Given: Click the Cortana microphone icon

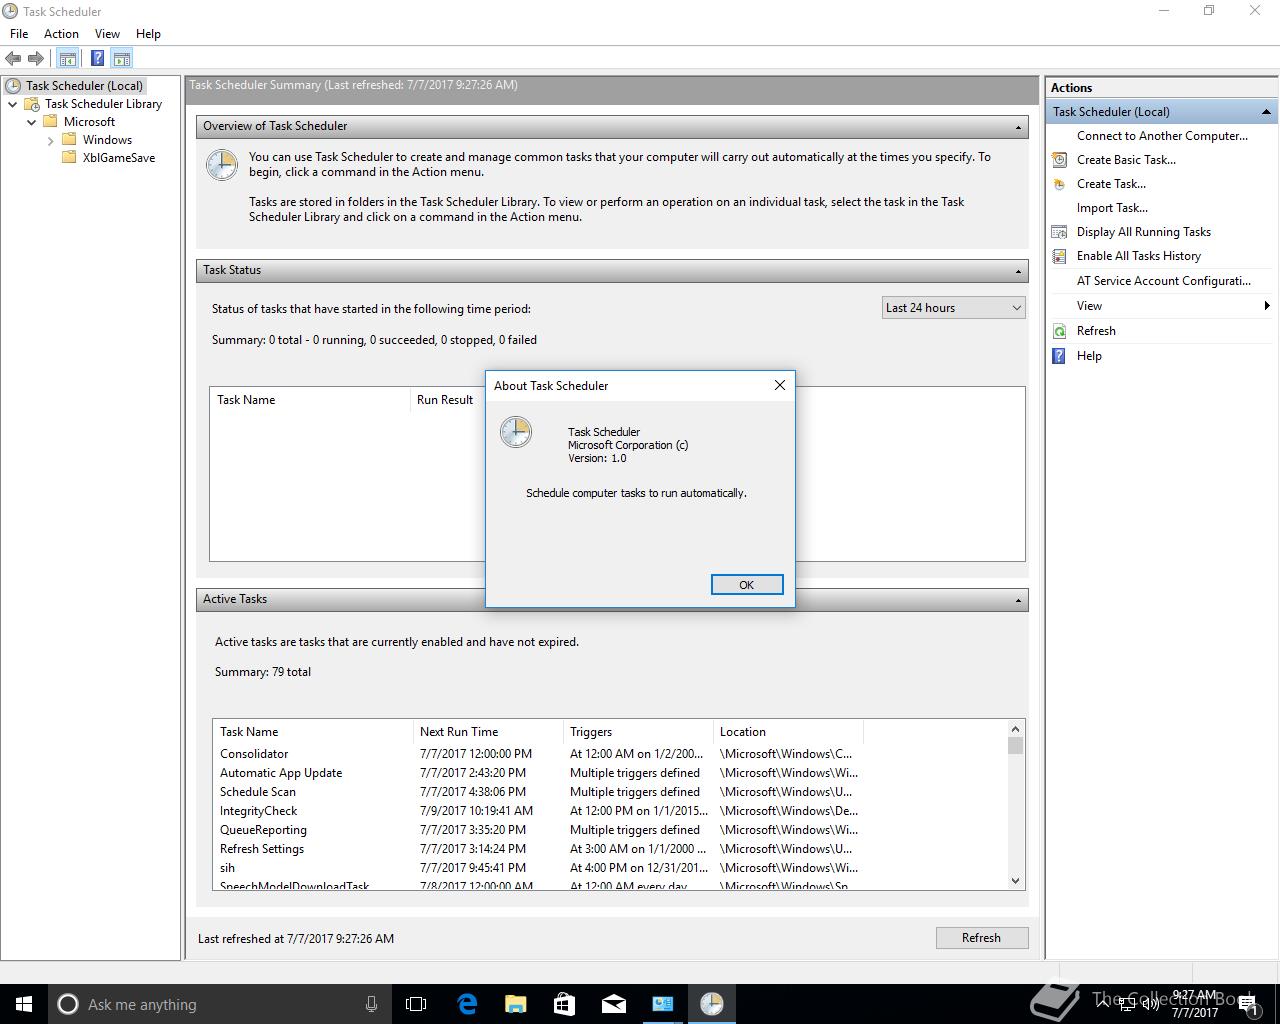Looking at the screenshot, I should coord(371,1004).
